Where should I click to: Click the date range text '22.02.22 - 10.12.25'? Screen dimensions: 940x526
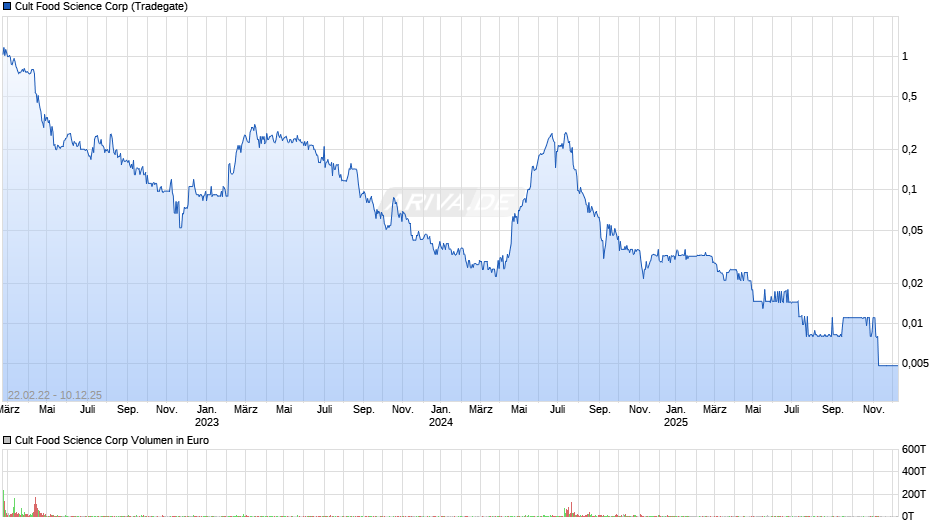(x=55, y=395)
